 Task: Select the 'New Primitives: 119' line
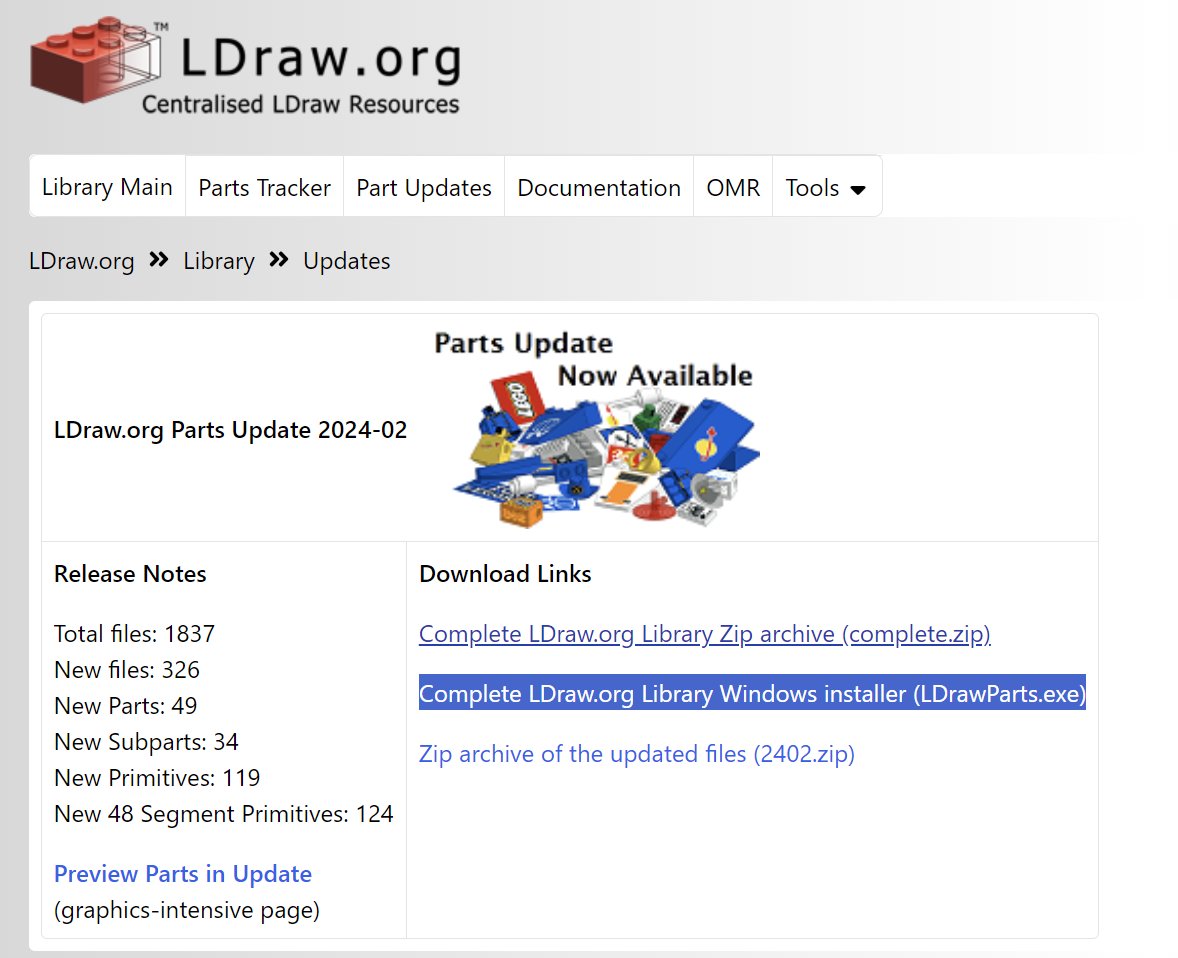pyautogui.click(x=157, y=778)
